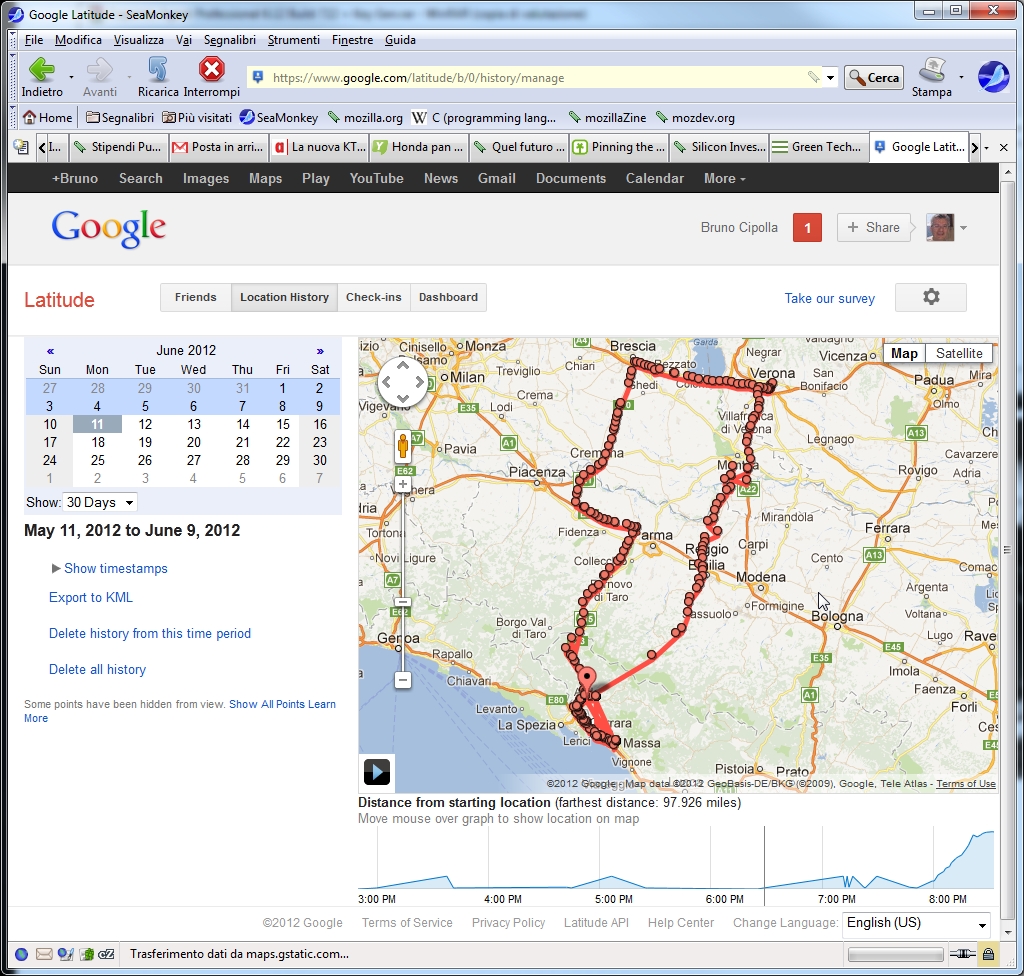The height and width of the screenshot is (976, 1024).
Task: Click the Terms of Service footer link
Action: click(x=407, y=922)
